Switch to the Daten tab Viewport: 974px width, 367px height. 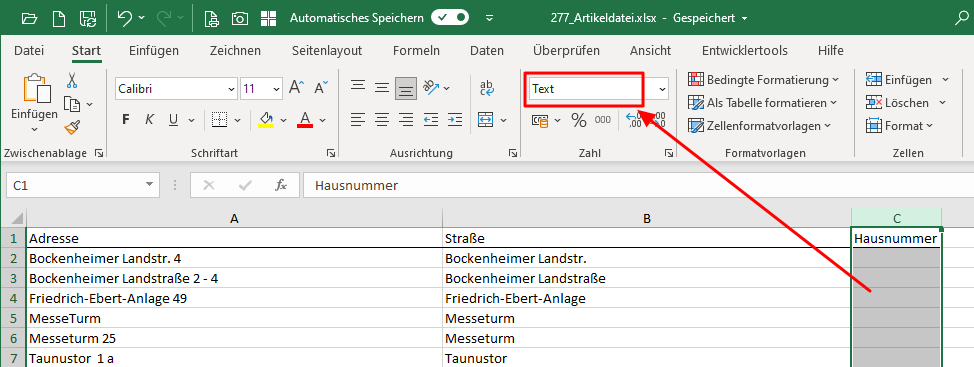(486, 50)
